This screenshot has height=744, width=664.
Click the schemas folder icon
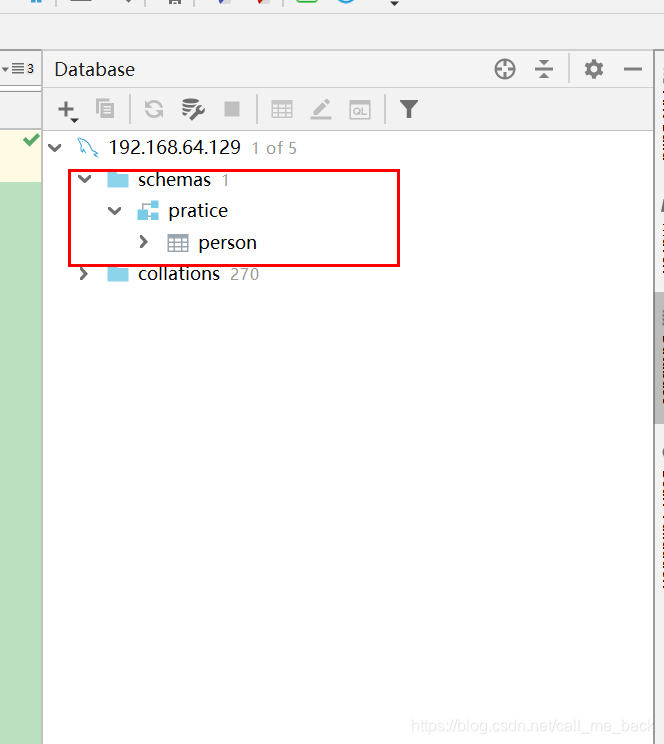pos(118,180)
